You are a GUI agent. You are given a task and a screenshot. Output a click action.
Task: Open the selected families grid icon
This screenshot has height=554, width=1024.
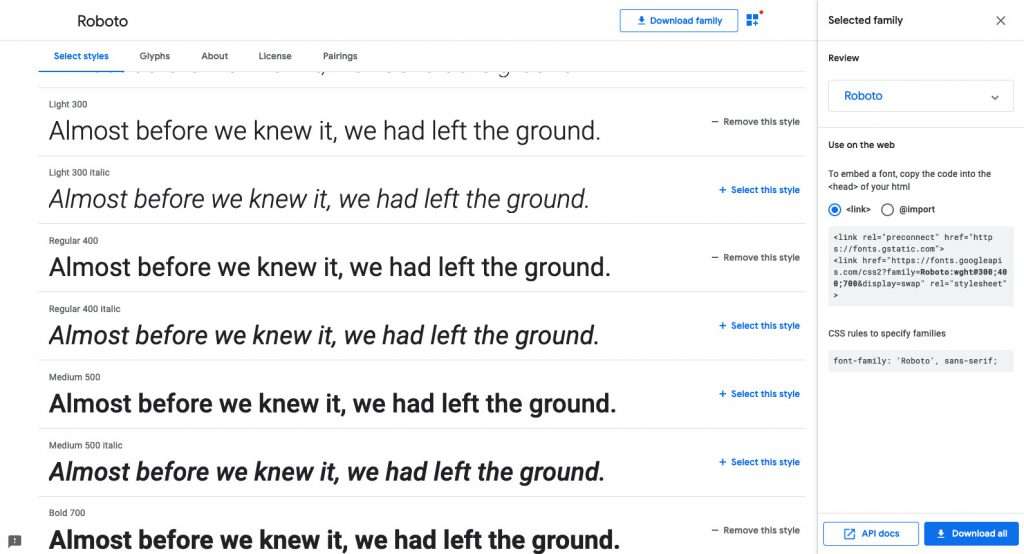pos(753,20)
